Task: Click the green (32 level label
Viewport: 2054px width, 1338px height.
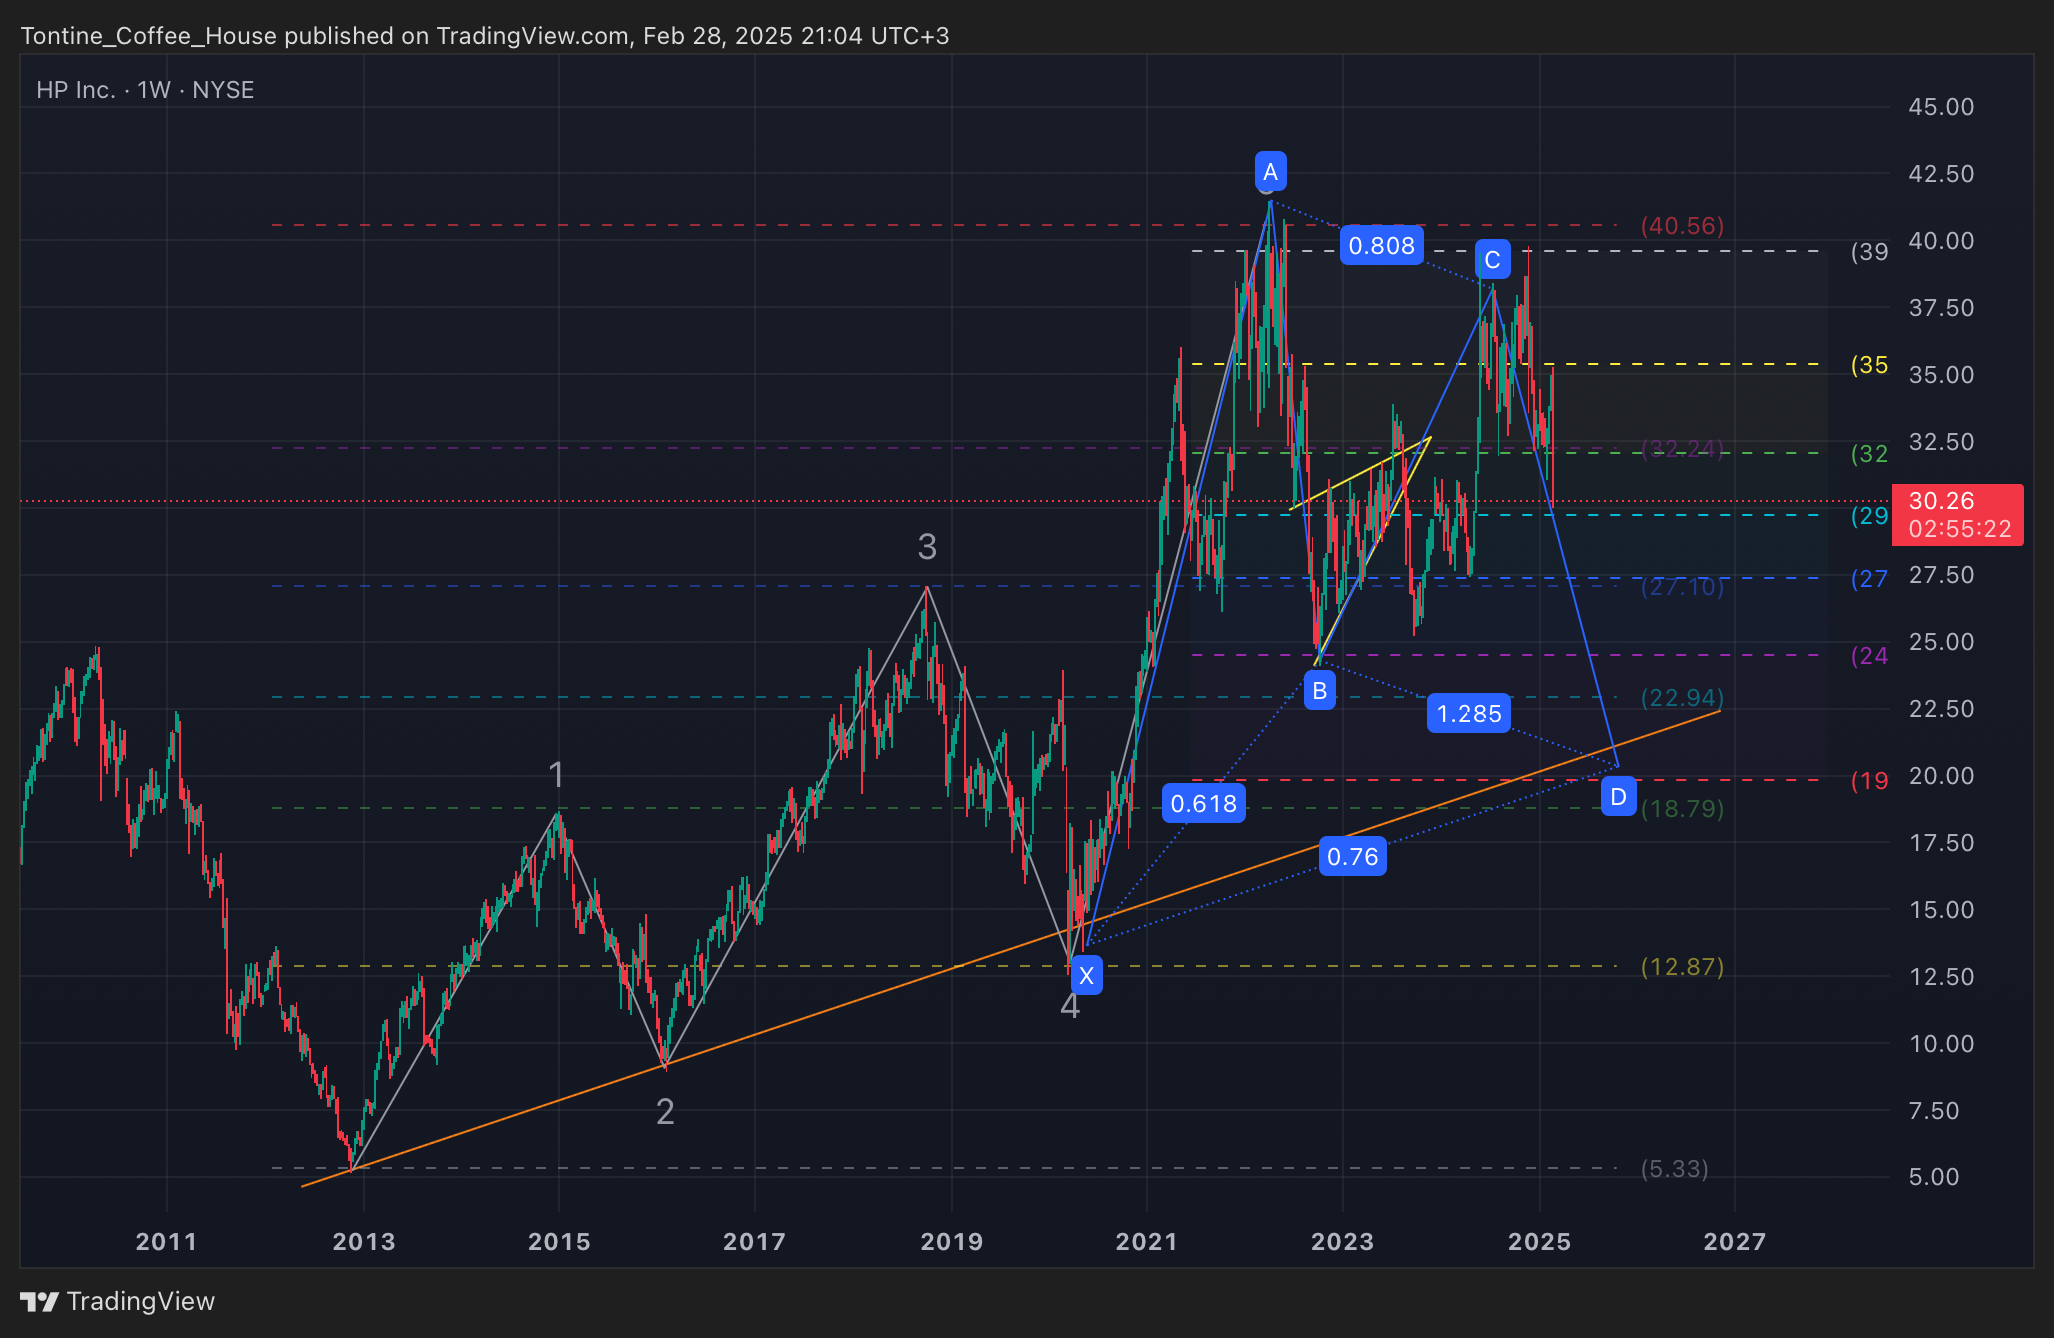Action: (x=1869, y=454)
